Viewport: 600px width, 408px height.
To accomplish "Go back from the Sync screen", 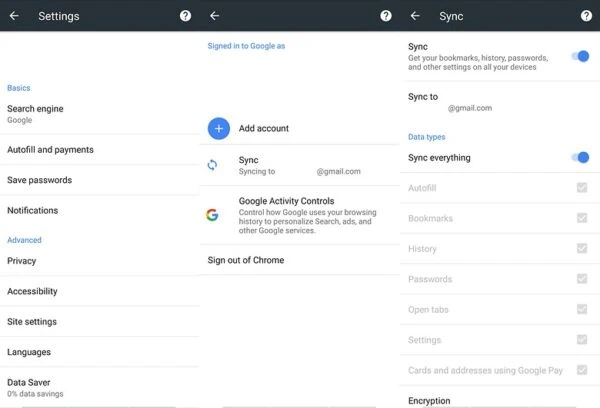I will pyautogui.click(x=415, y=16).
